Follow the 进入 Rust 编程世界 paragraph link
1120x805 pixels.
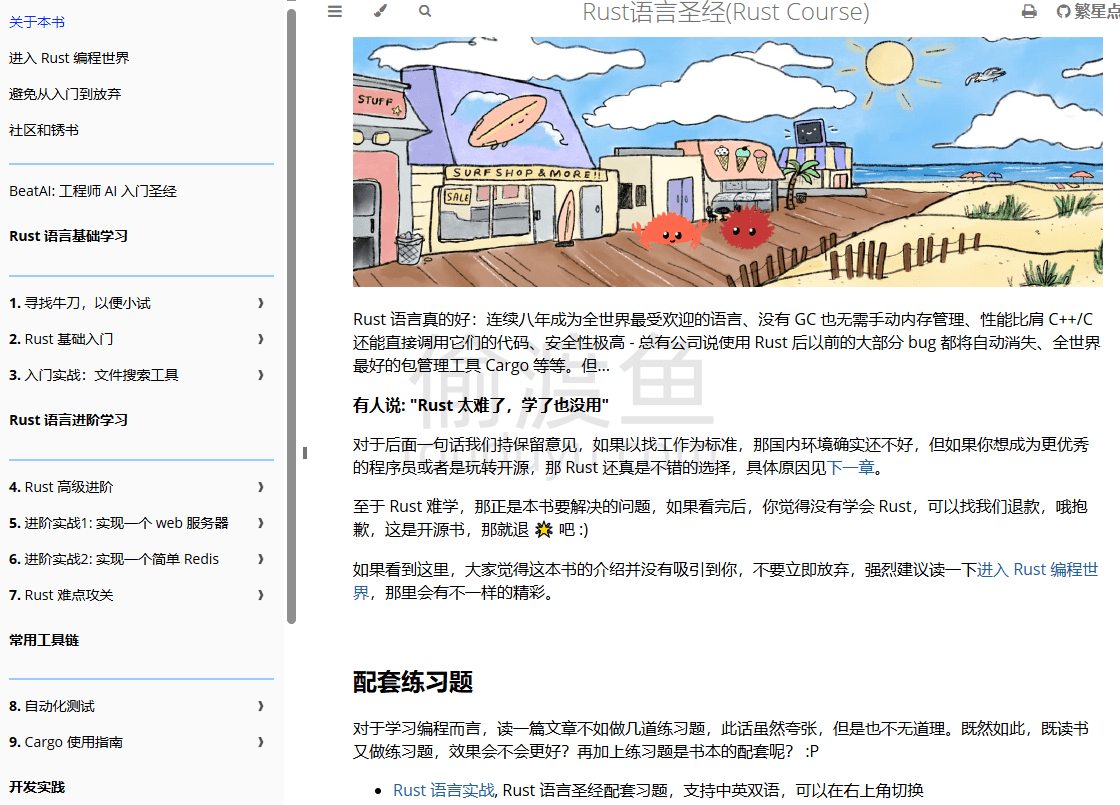click(1037, 569)
